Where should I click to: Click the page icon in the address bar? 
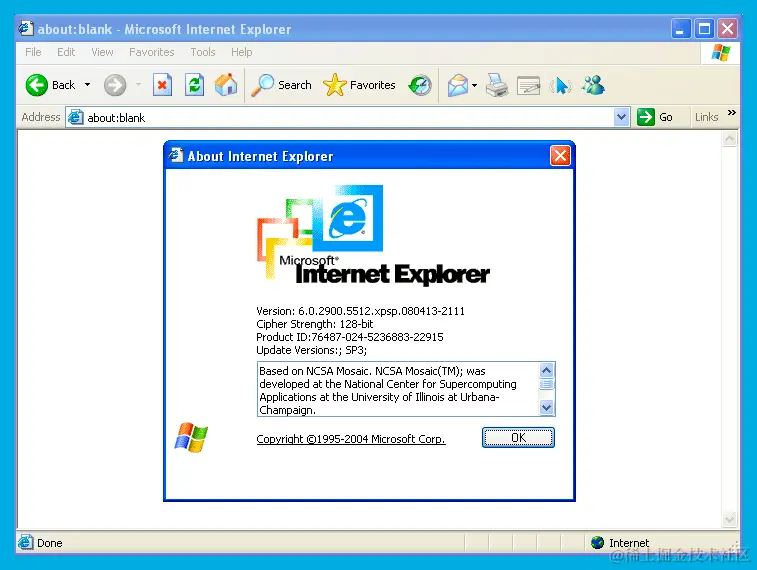[75, 117]
